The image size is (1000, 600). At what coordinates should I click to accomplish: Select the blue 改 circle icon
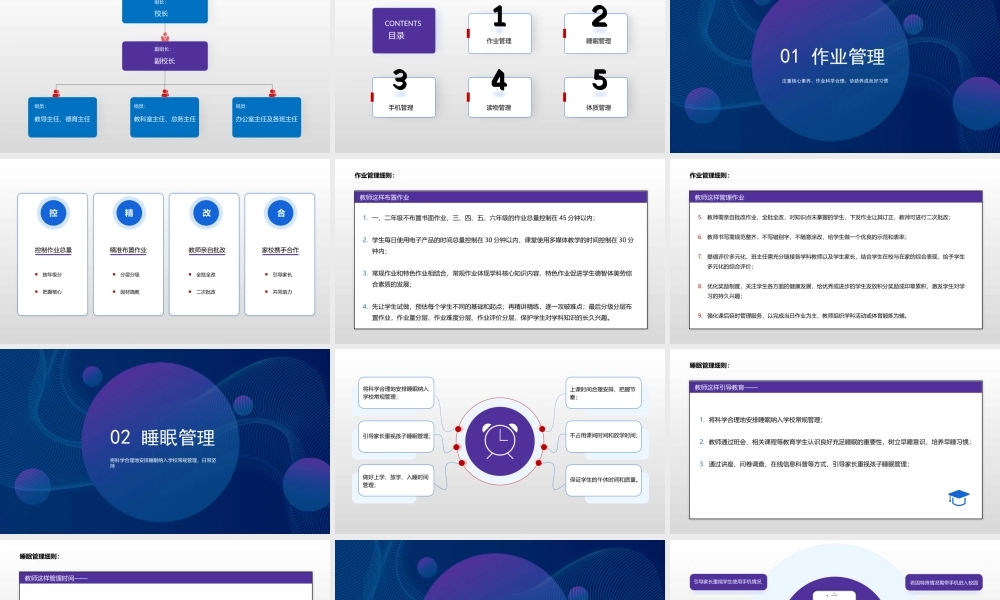206,213
